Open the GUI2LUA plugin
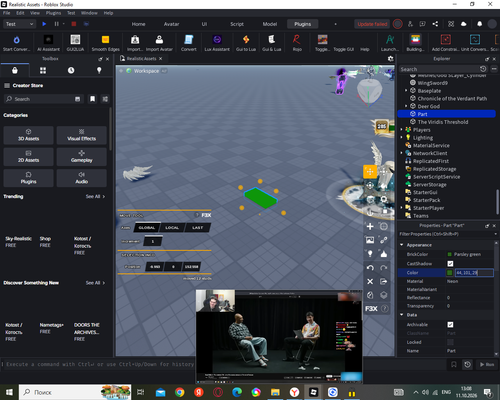 75,40
